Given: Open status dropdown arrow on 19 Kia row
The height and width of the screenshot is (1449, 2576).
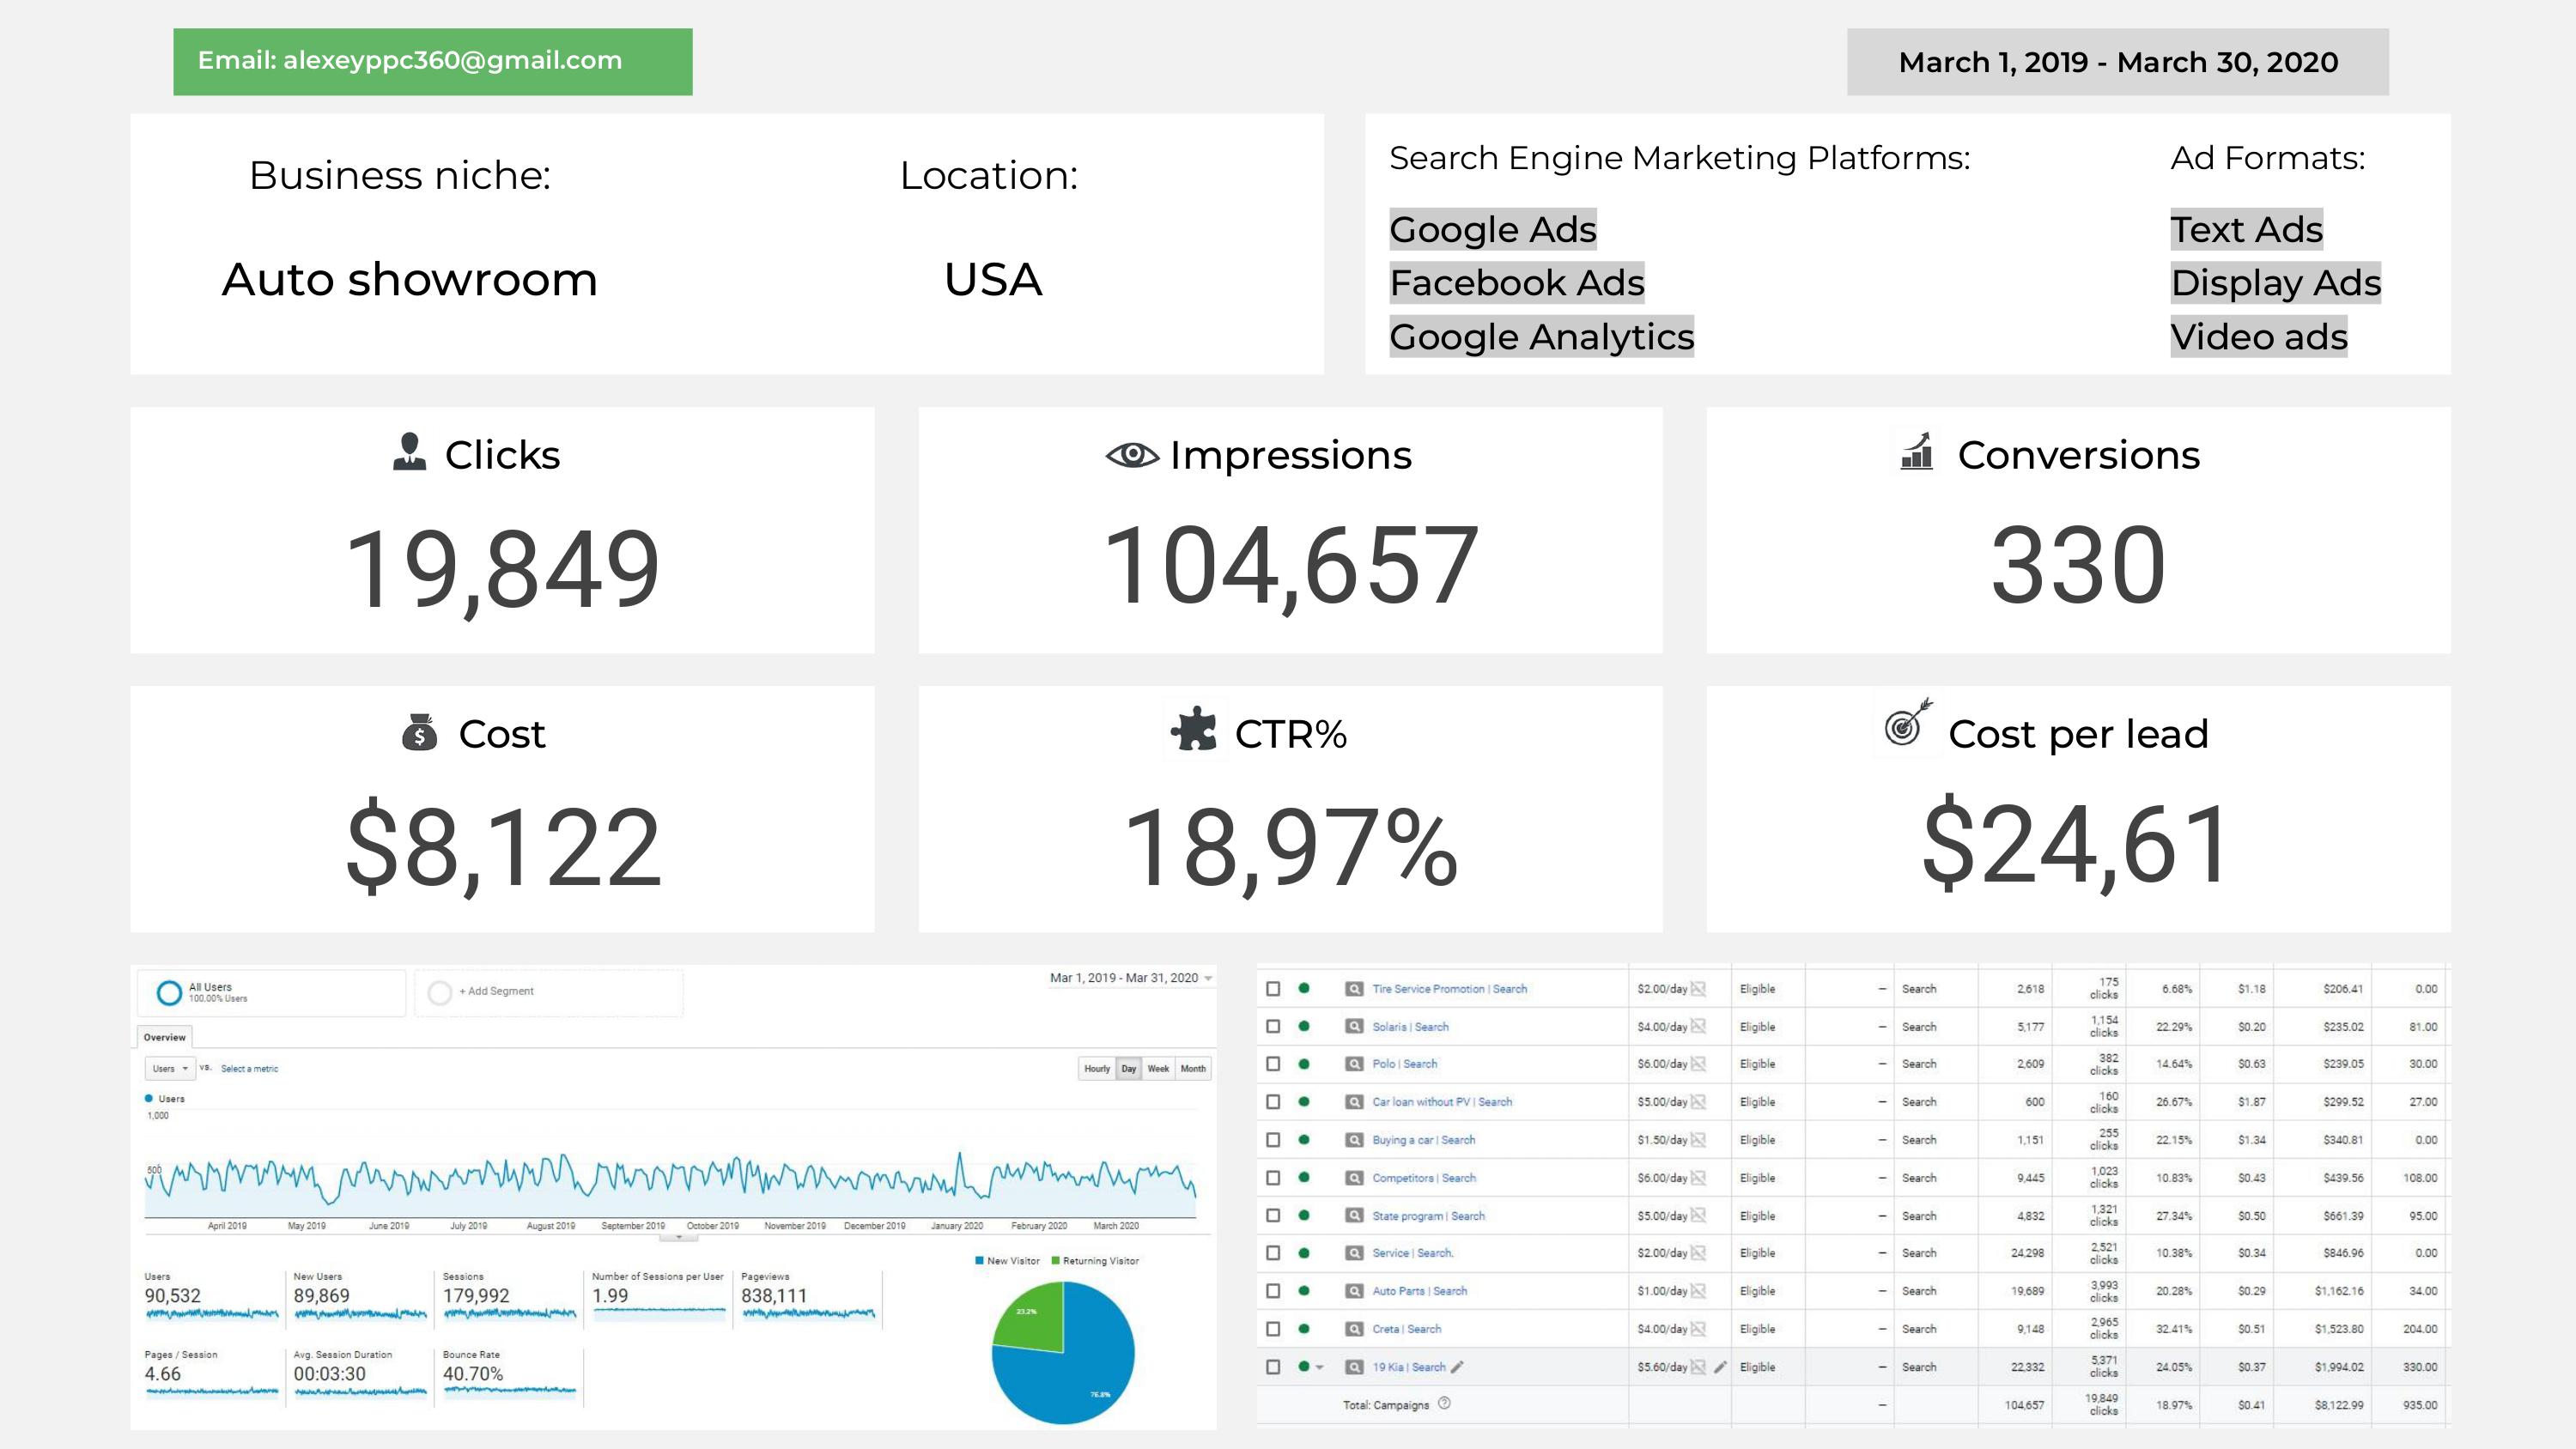Looking at the screenshot, I should 1320,1367.
